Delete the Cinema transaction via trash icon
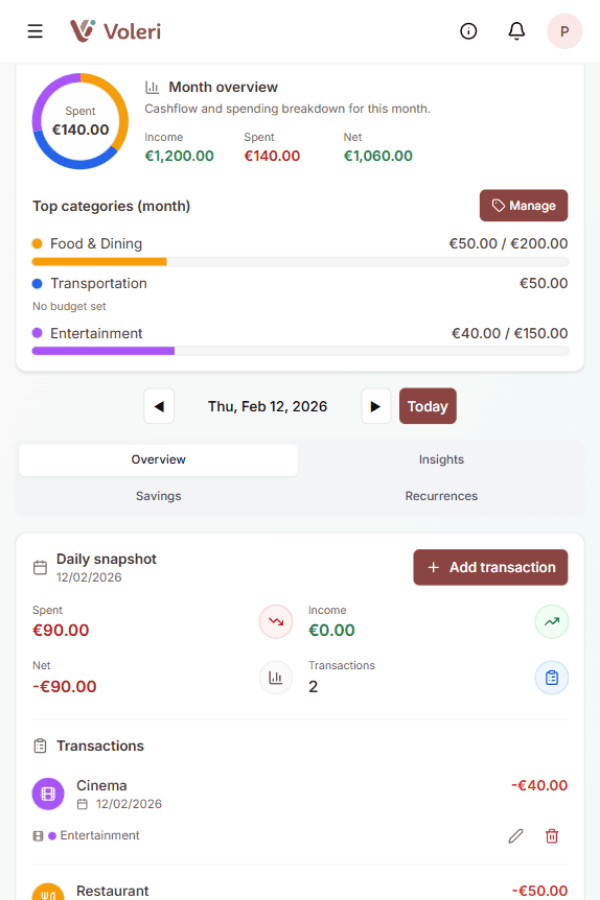Image resolution: width=600 pixels, height=900 pixels. point(551,835)
